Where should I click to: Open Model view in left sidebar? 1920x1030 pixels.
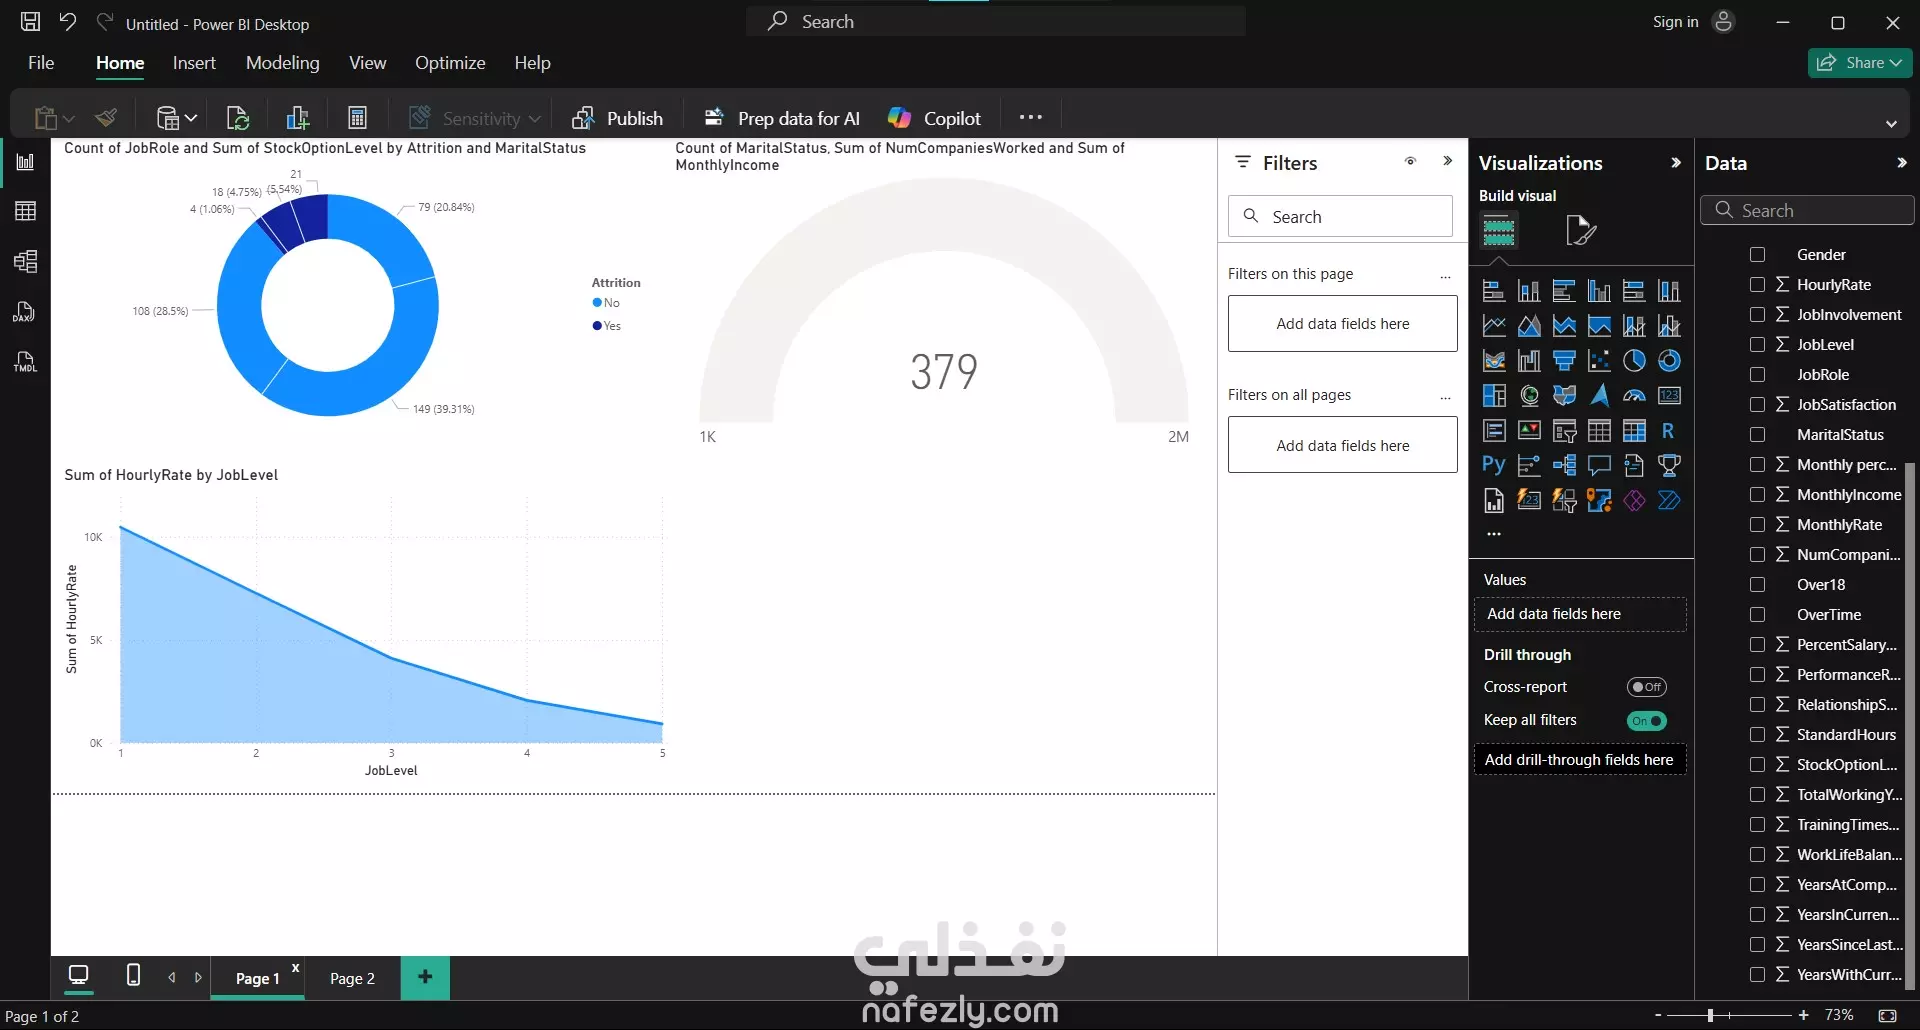click(x=25, y=262)
